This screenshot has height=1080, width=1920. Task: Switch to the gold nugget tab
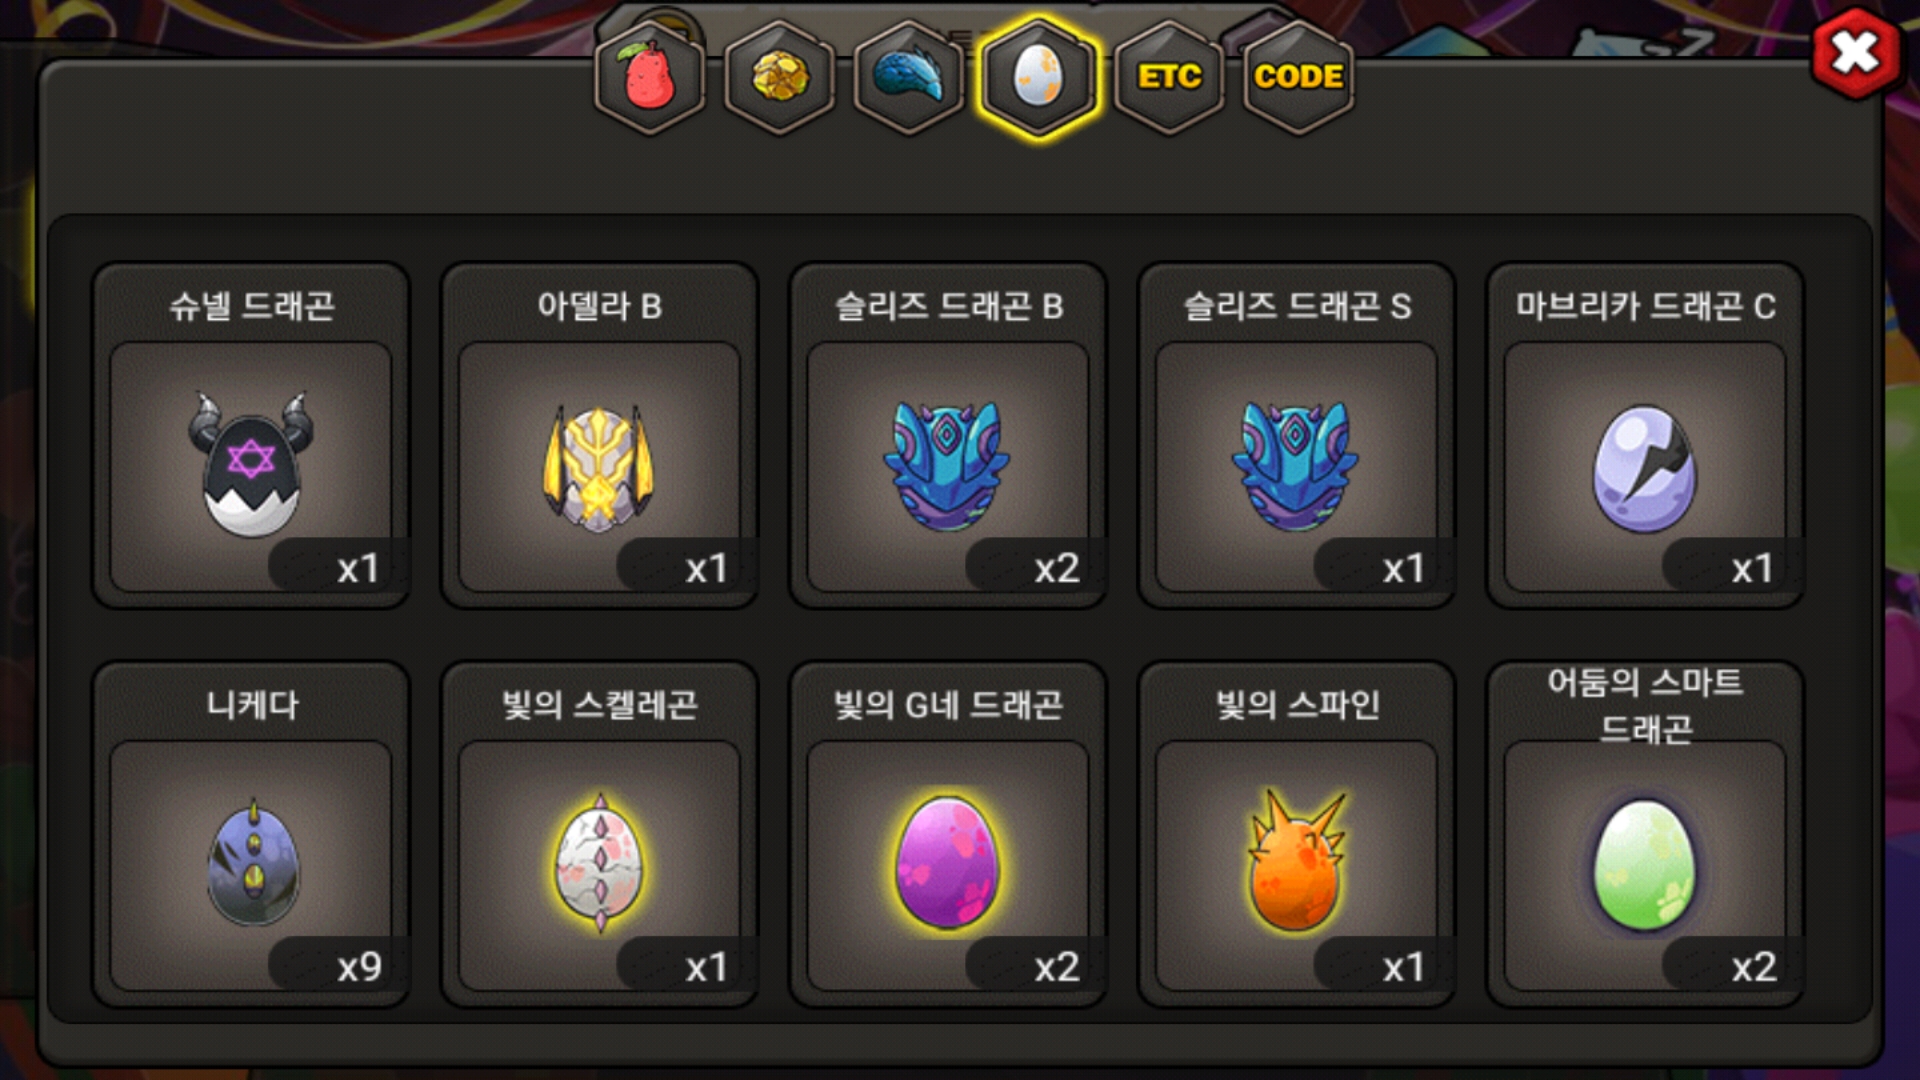click(x=780, y=77)
